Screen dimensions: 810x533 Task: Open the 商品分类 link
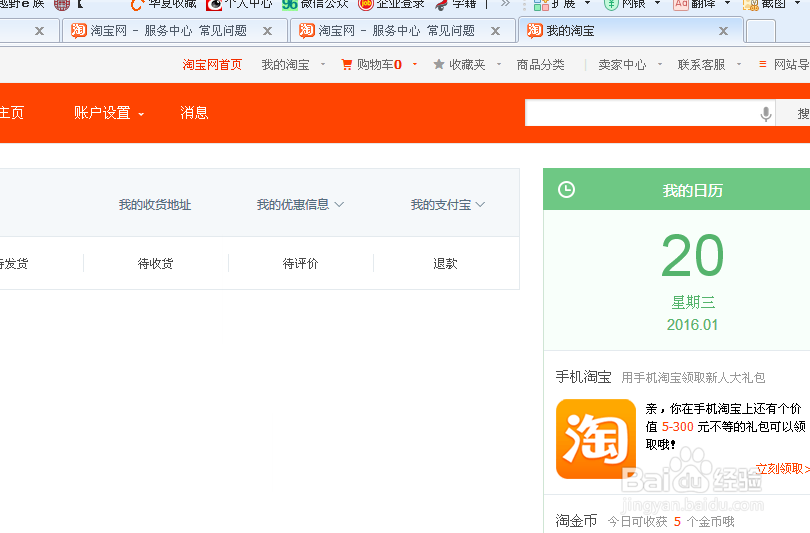point(540,65)
